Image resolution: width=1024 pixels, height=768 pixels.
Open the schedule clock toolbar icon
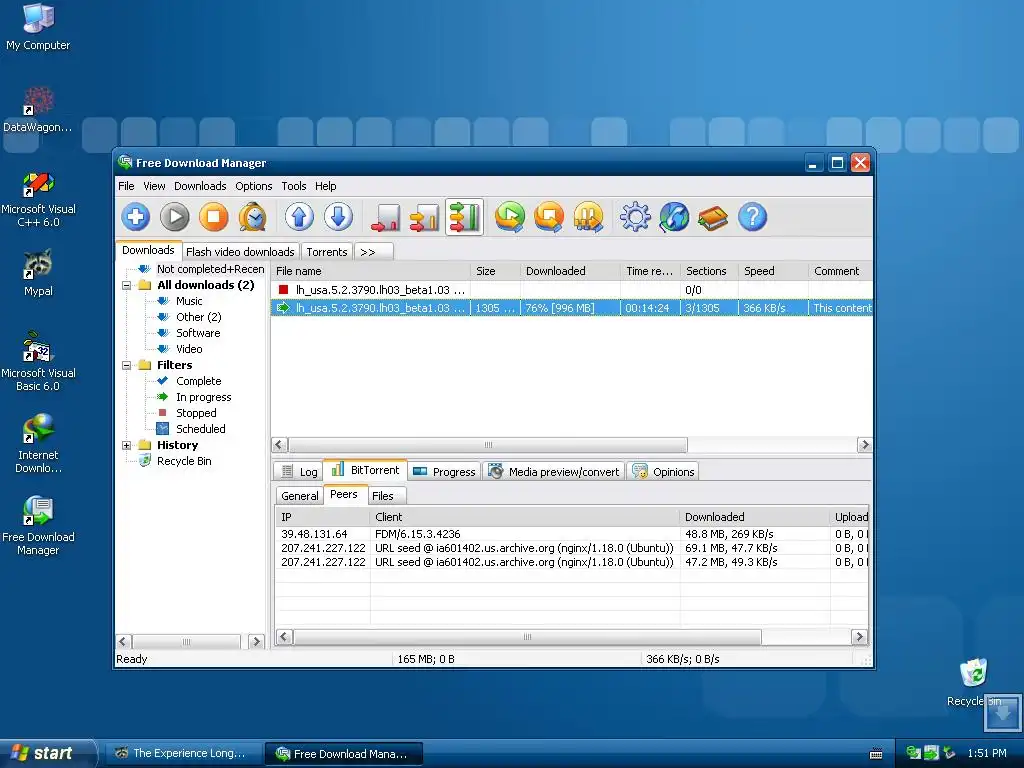(253, 217)
